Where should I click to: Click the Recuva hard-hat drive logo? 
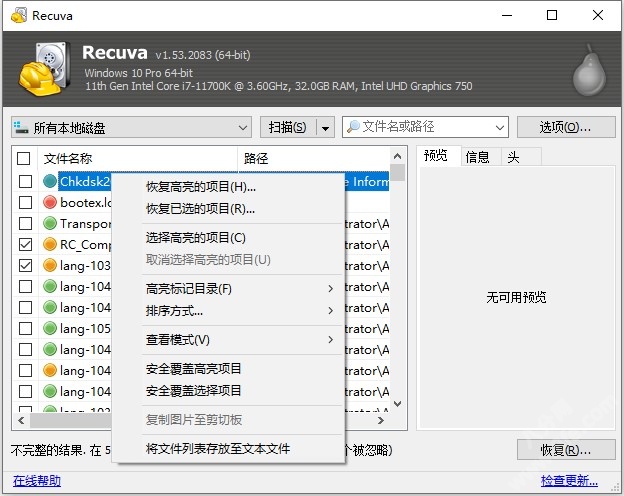pyautogui.click(x=45, y=69)
